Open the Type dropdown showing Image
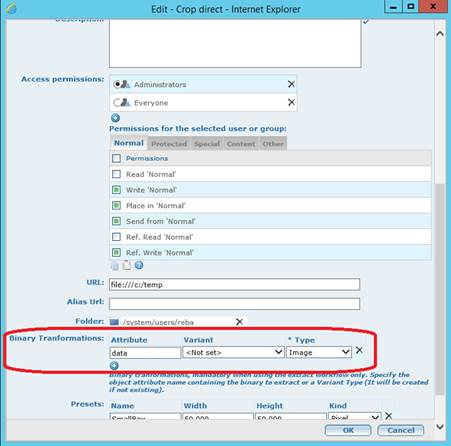 [x=319, y=352]
